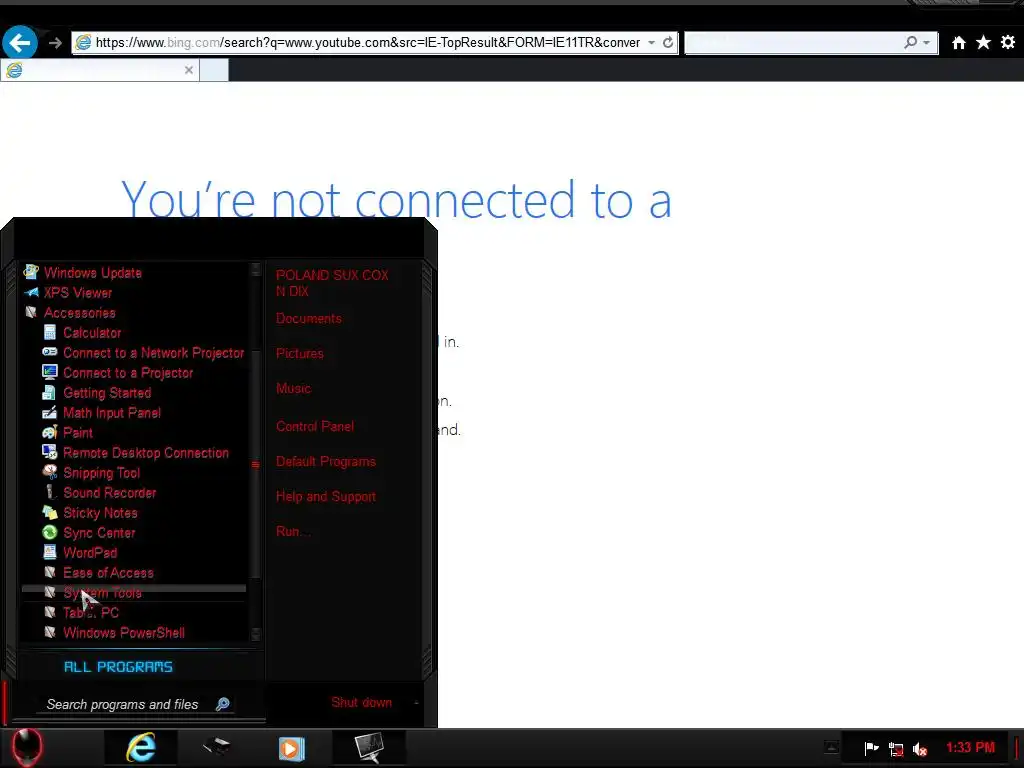
Task: Open muted volume tray icon
Action: [x=920, y=749]
